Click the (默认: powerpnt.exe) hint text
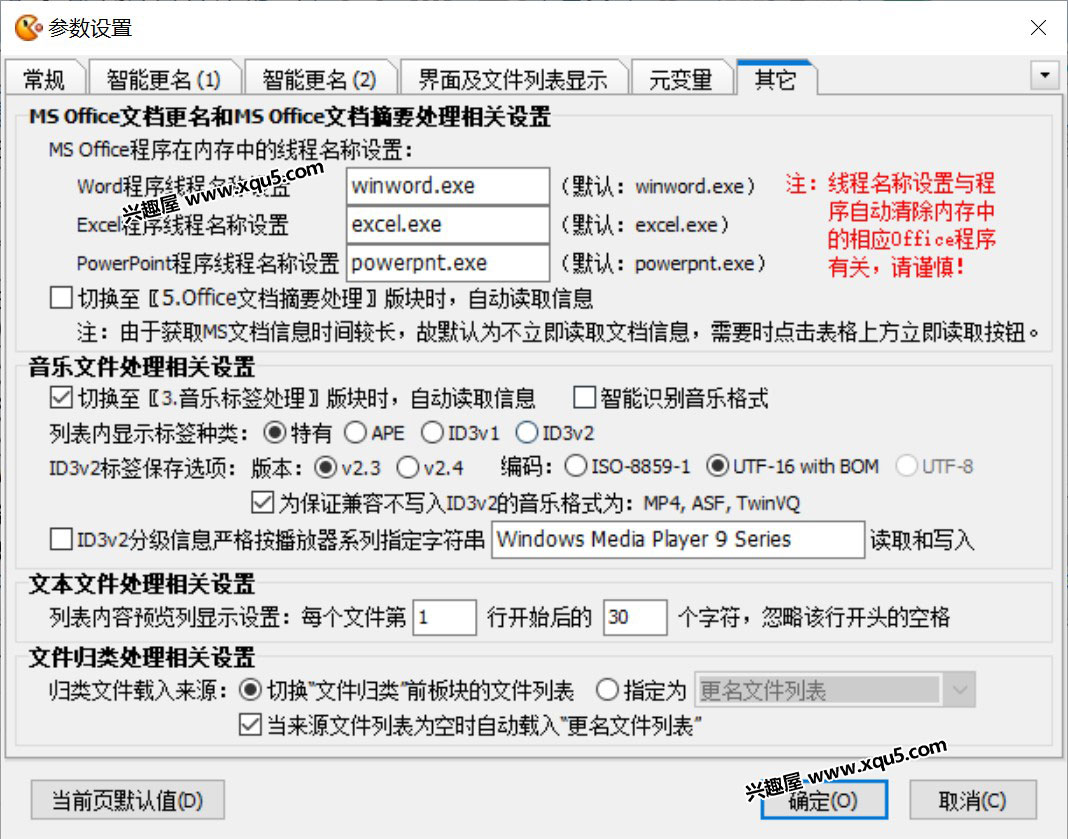 tap(663, 264)
